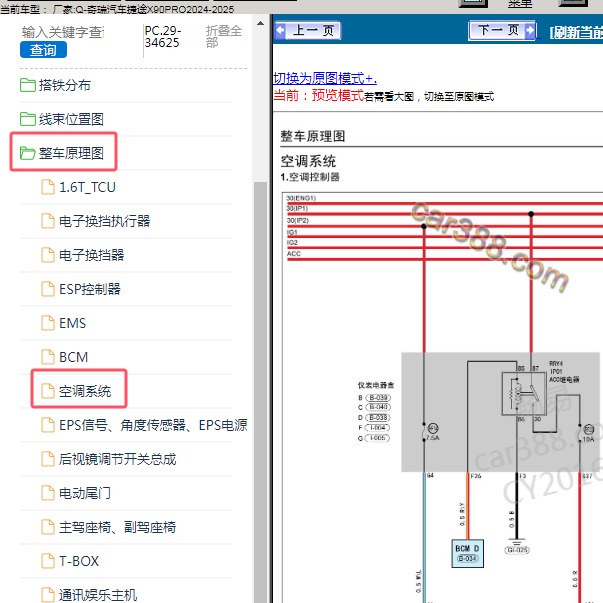Open the 电子换挡器 document
603x603 pixels.
tap(91, 255)
